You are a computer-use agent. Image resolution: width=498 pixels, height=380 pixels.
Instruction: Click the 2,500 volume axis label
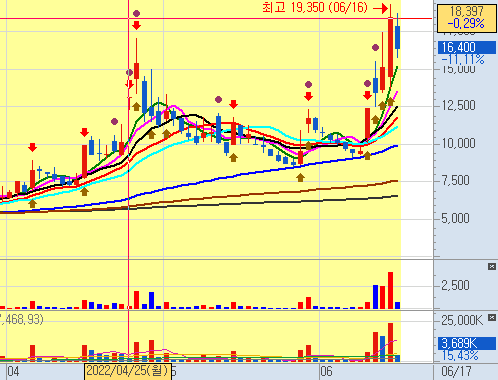point(455,286)
